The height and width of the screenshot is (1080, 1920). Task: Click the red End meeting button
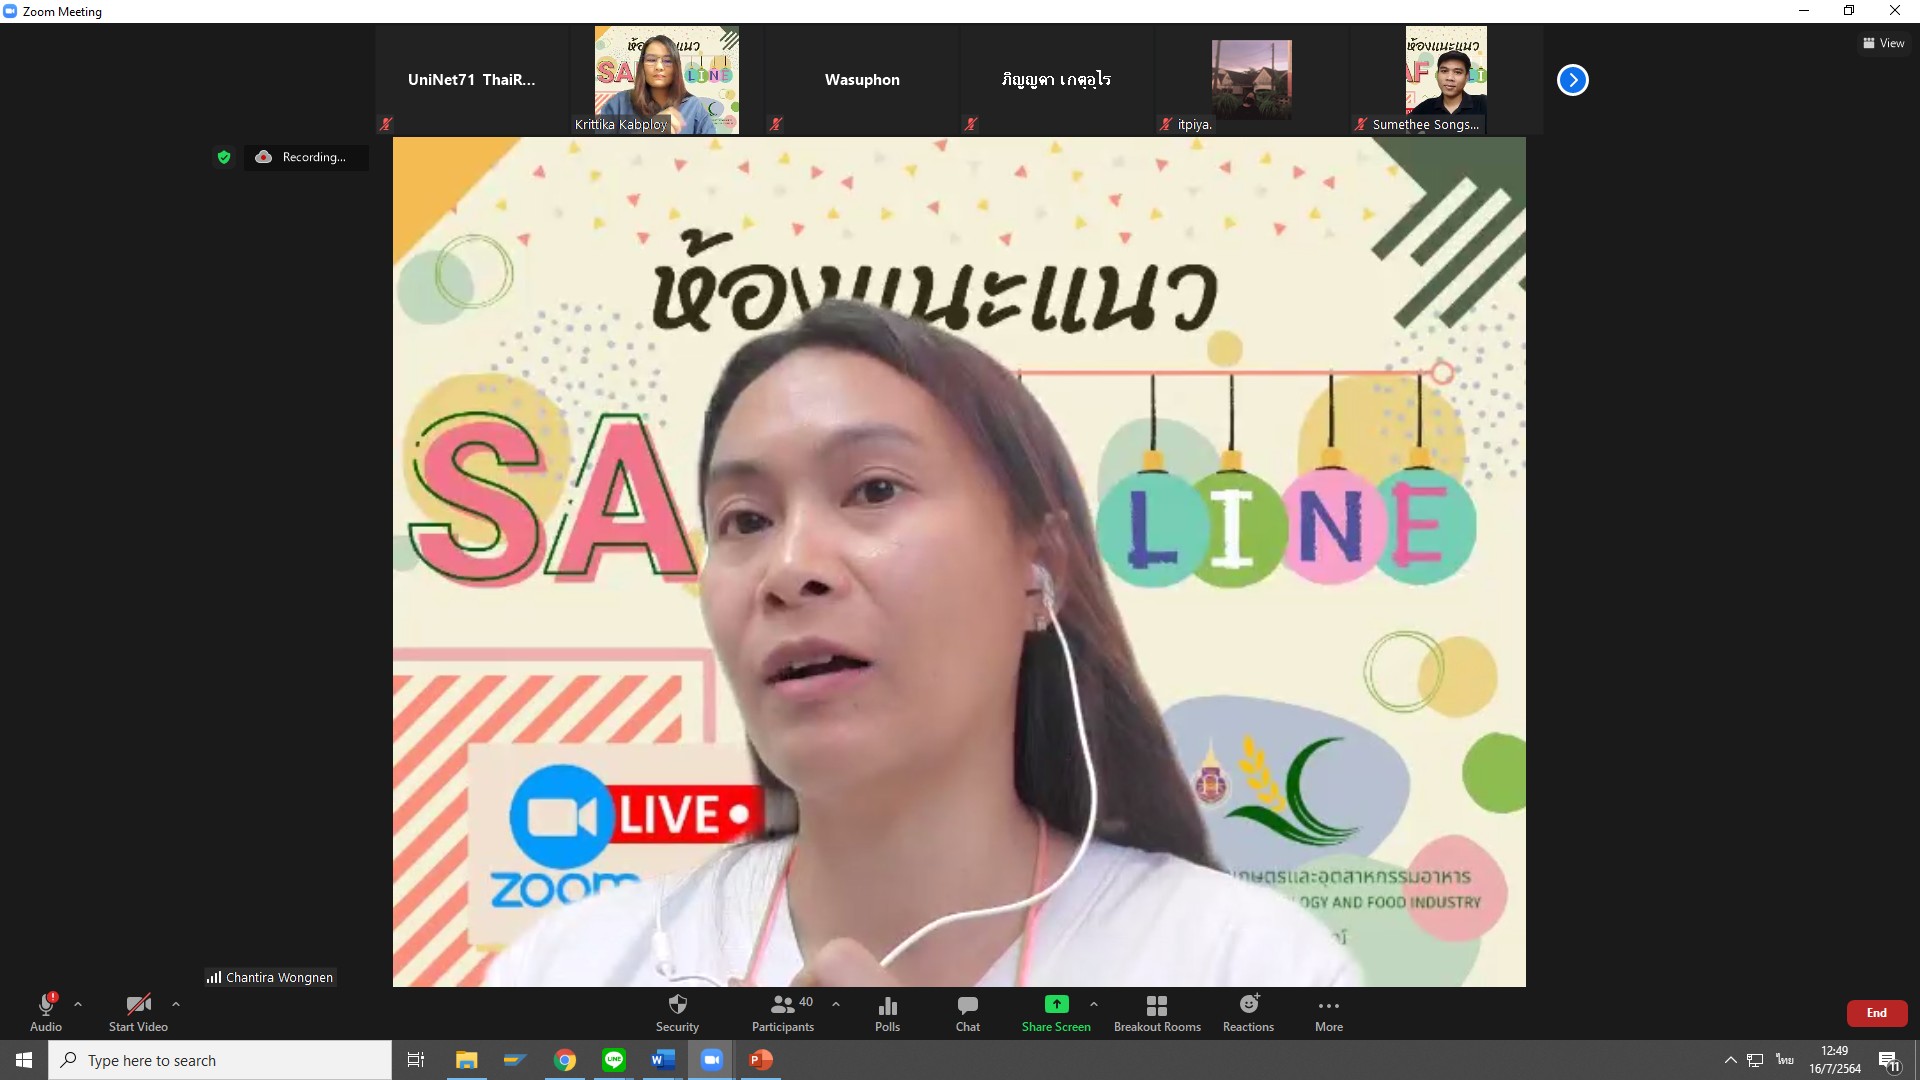(1876, 1013)
